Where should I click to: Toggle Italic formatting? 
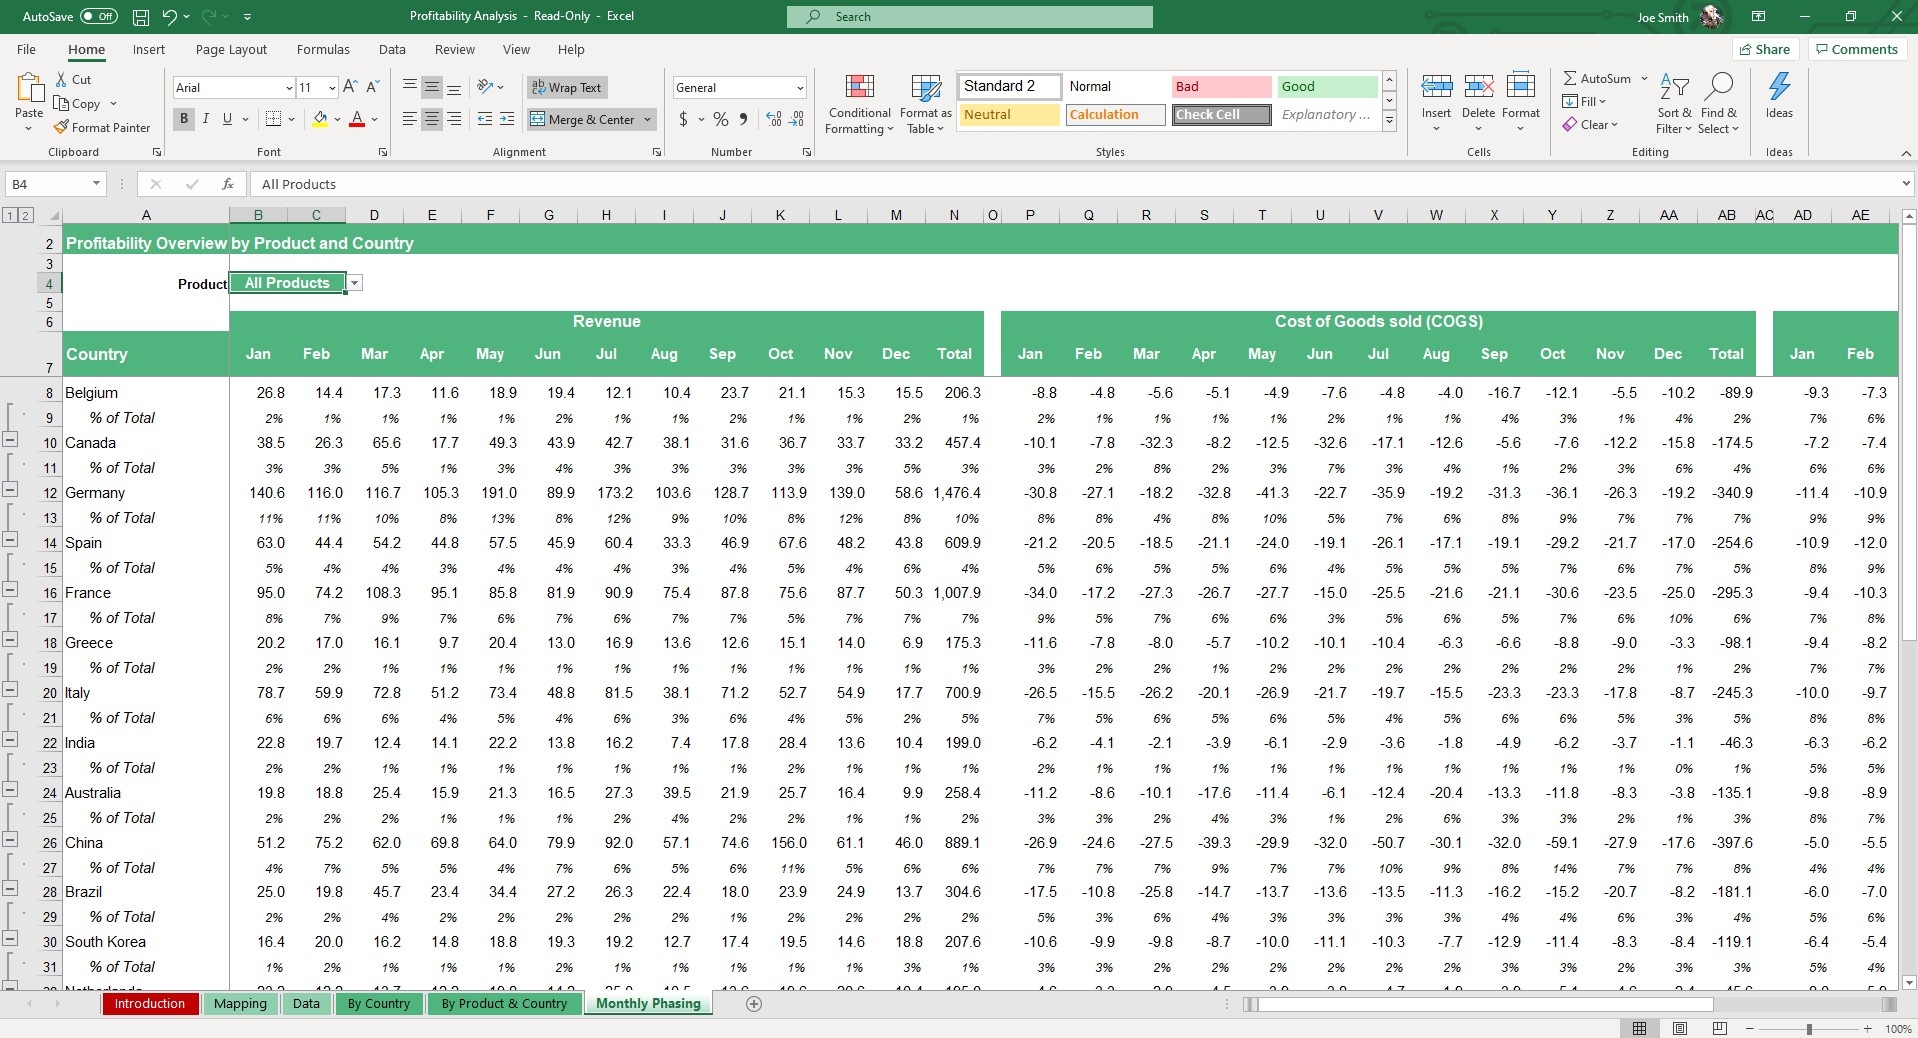click(x=206, y=119)
